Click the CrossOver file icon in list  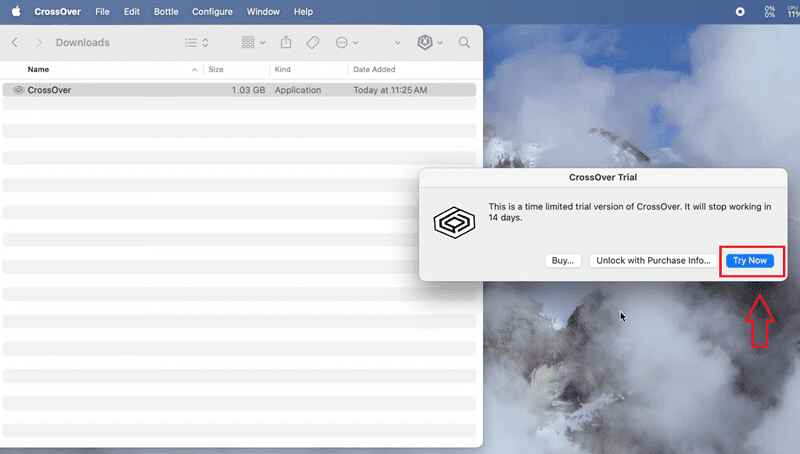point(18,90)
